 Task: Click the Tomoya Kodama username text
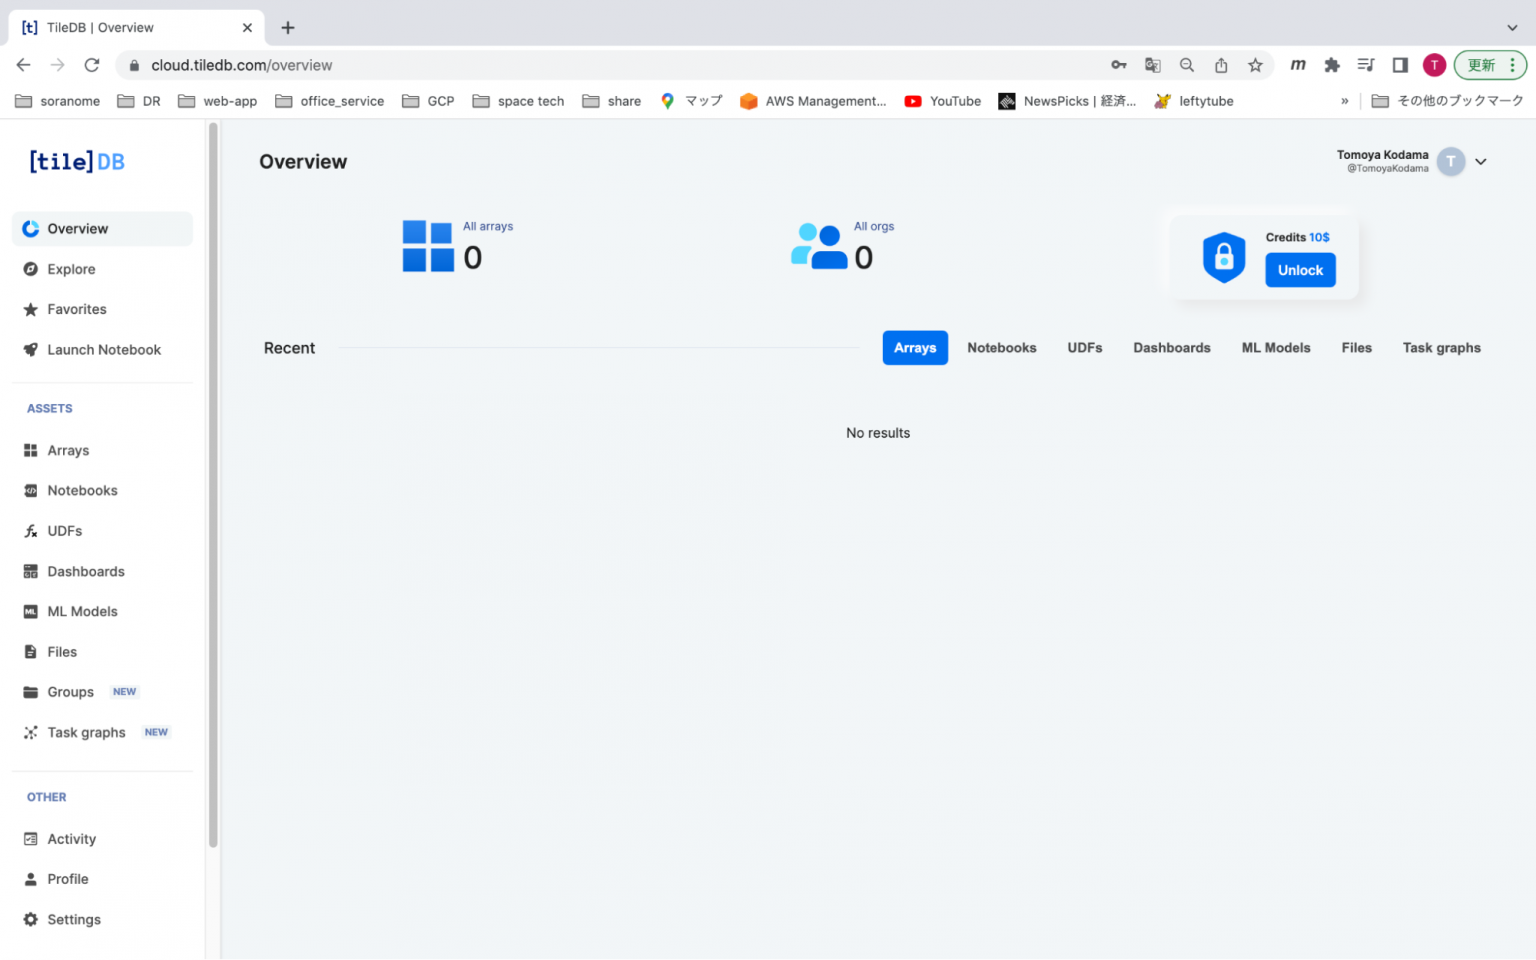point(1382,155)
